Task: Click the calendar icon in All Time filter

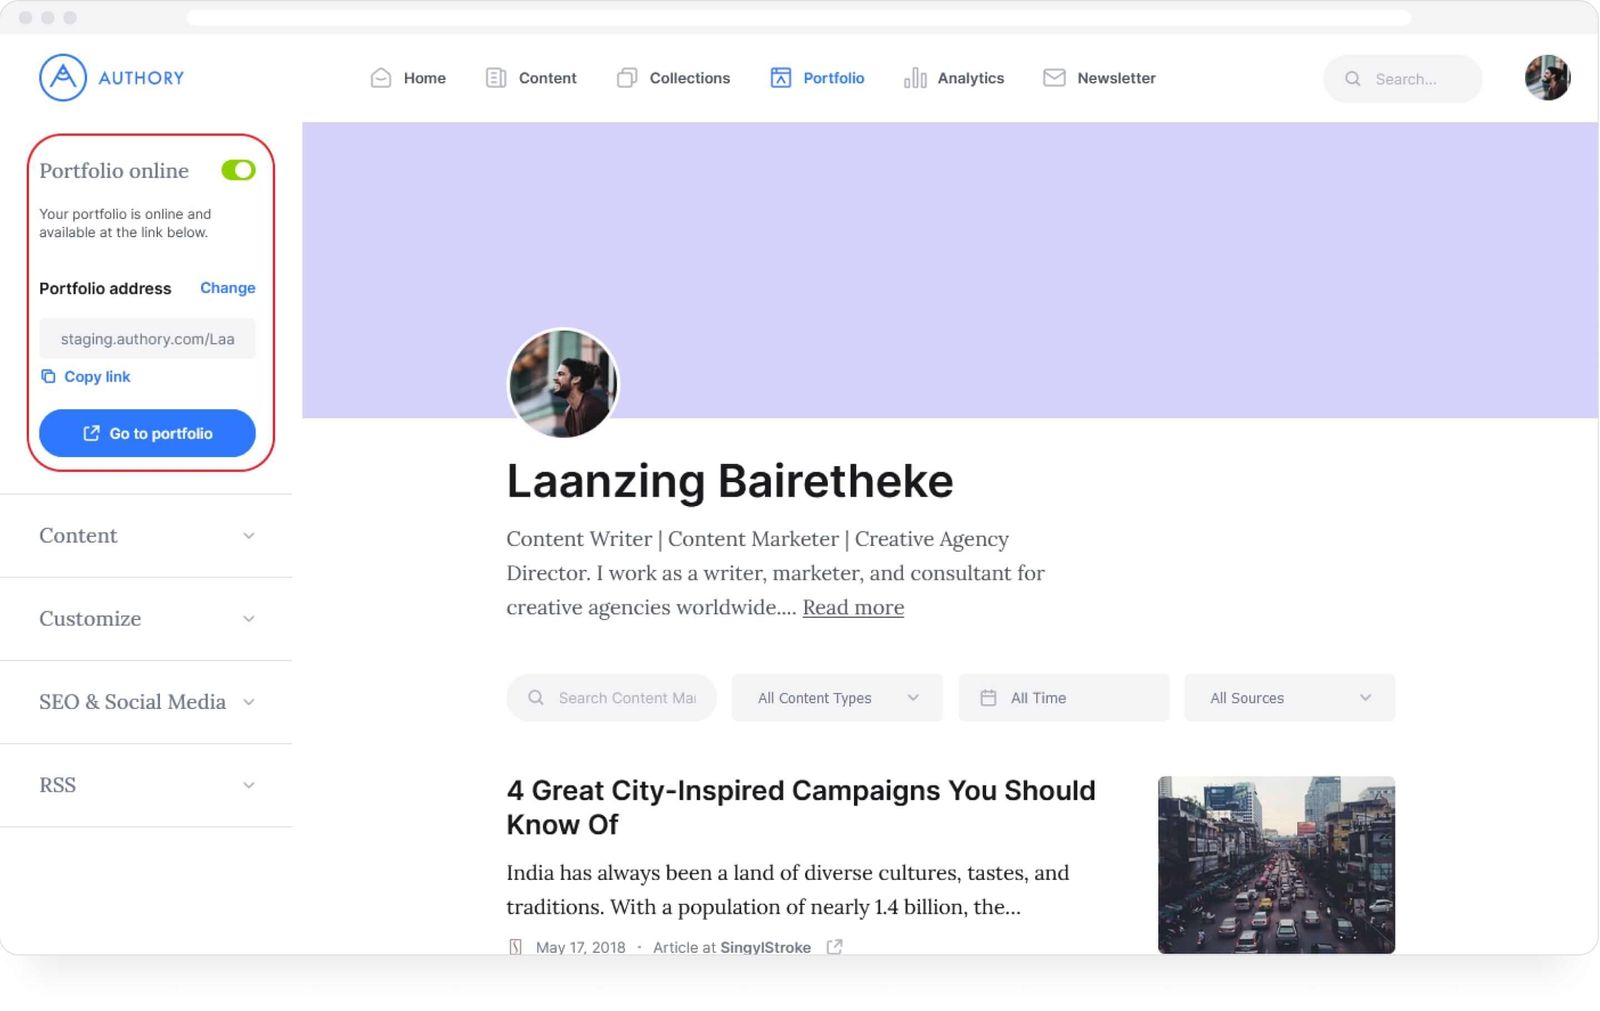Action: [991, 697]
